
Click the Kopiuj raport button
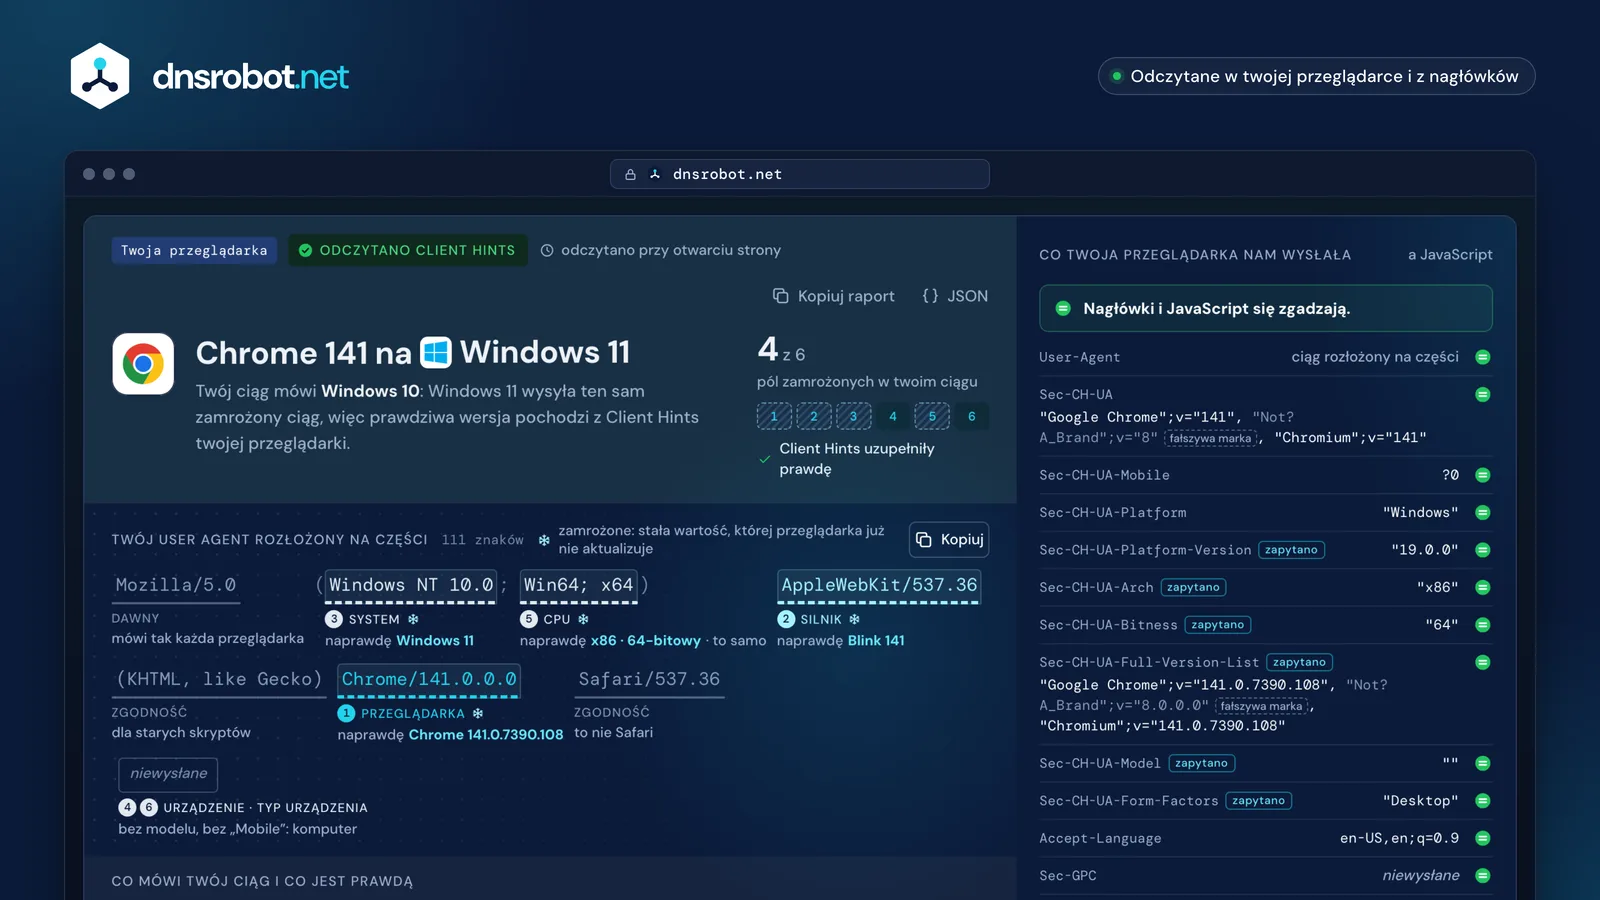pos(833,296)
